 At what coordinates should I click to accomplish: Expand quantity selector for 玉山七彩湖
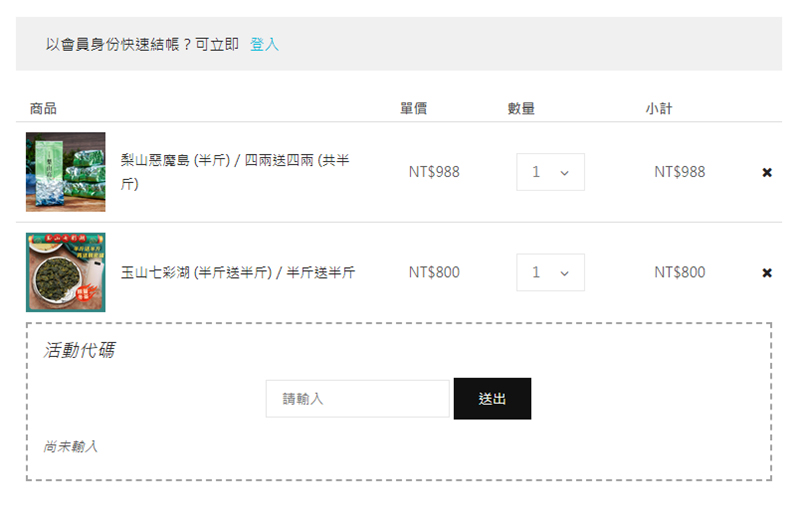pyautogui.click(x=550, y=272)
